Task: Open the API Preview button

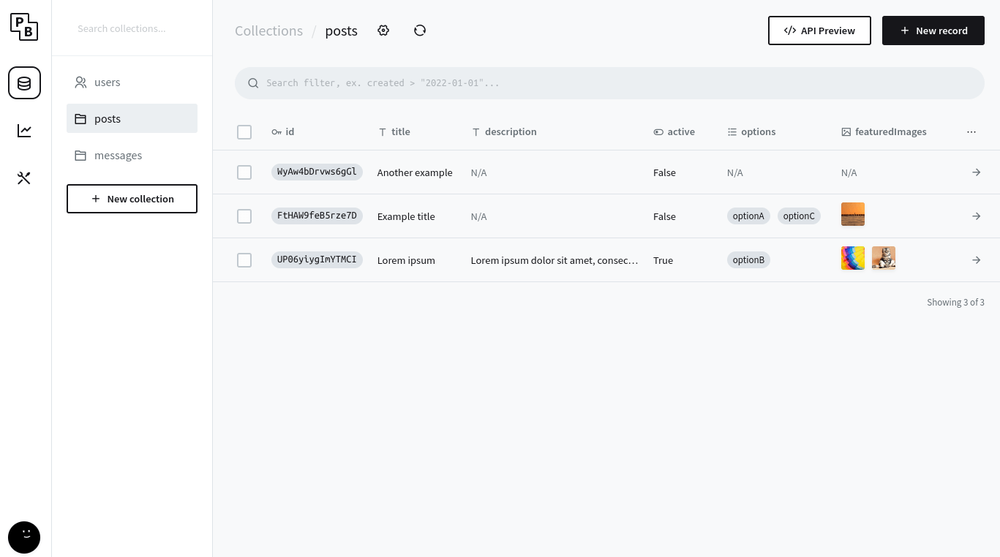Action: 819,31
